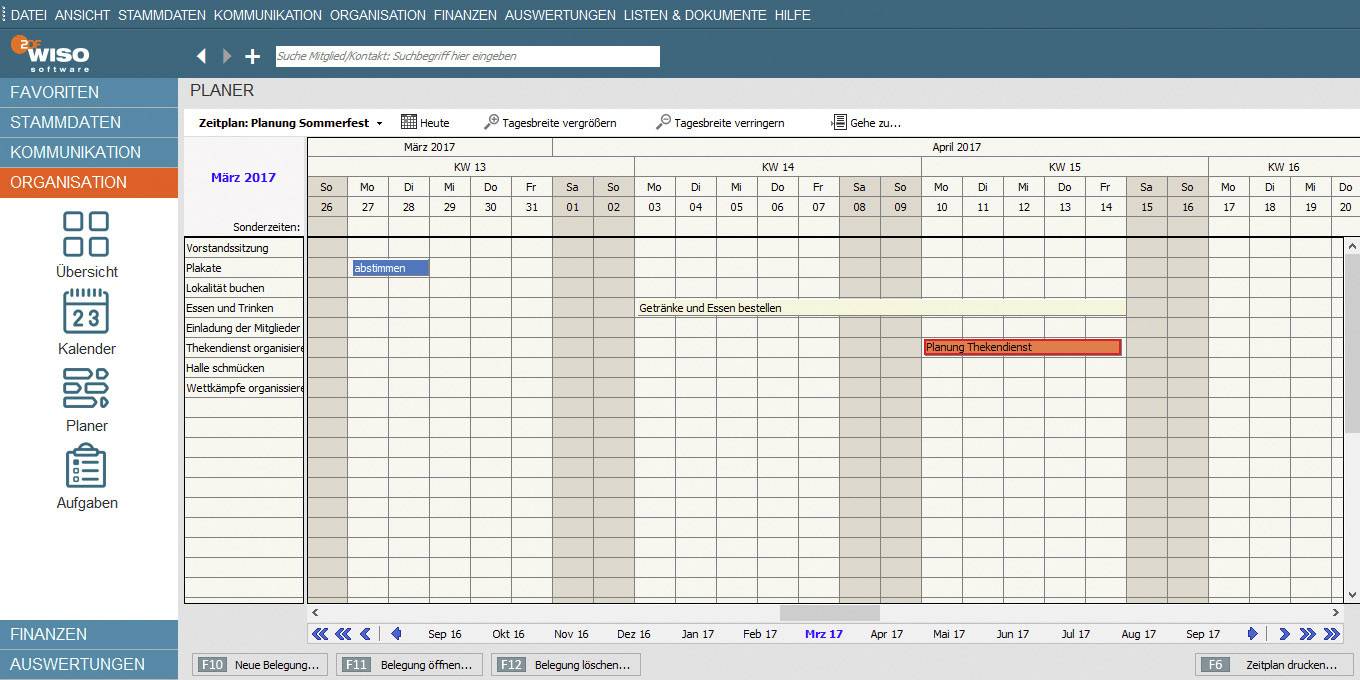Click the plus icon next to navigation arrows
Viewport: 1360px width, 680px height.
pyautogui.click(x=252, y=56)
